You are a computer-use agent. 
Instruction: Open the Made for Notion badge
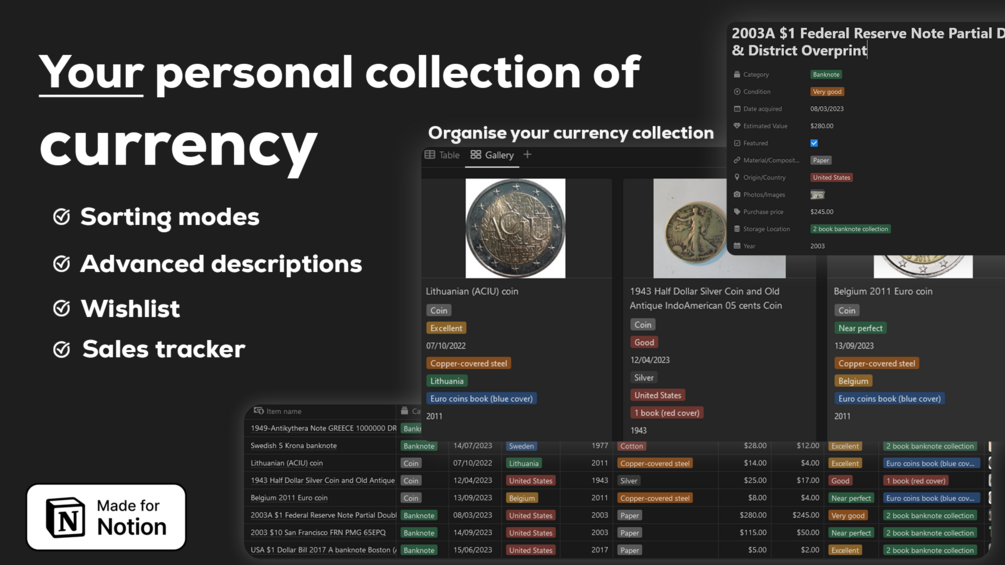[106, 517]
